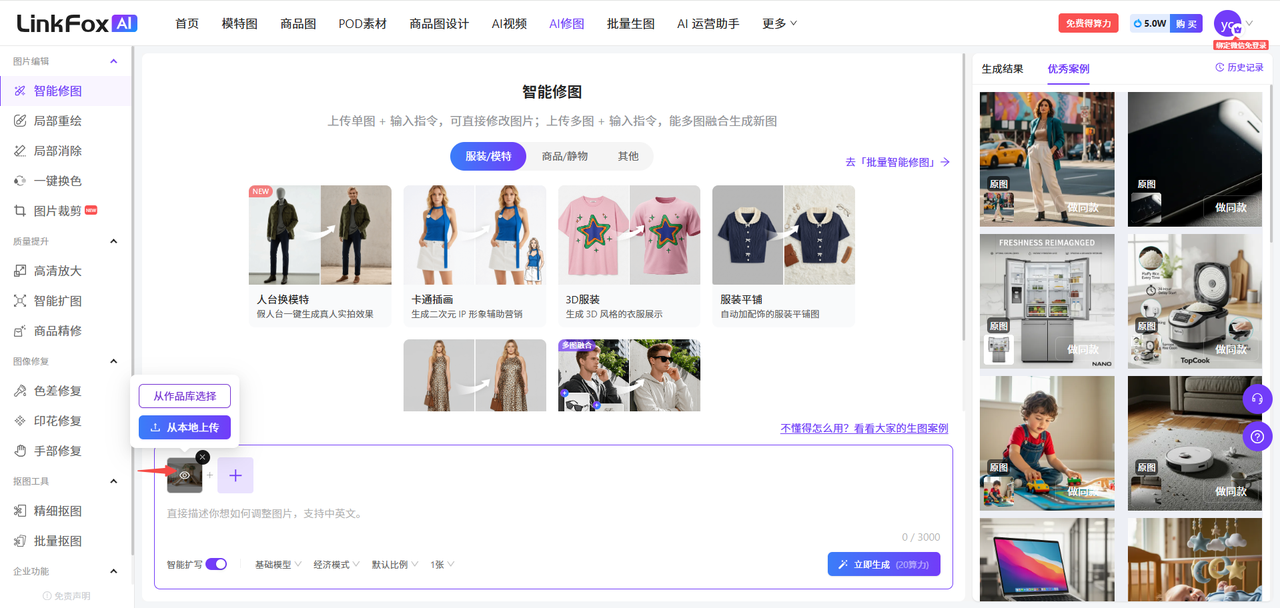
Task: Open the 局部重绘 tool icon
Action: 20,121
